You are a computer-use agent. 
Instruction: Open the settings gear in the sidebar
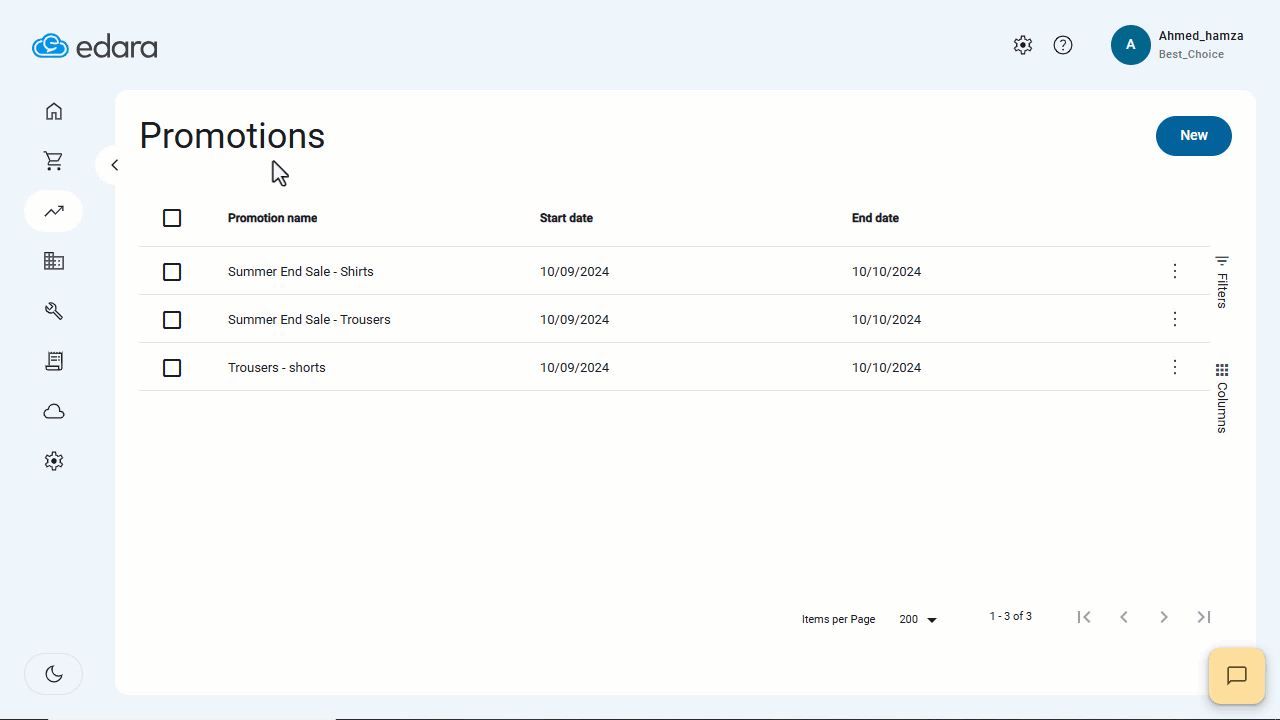coord(54,461)
